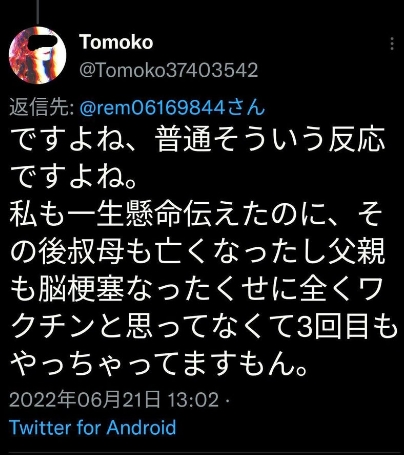The width and height of the screenshot is (404, 455).
Task: Click the short second line ですよね。
Action: click(x=73, y=177)
